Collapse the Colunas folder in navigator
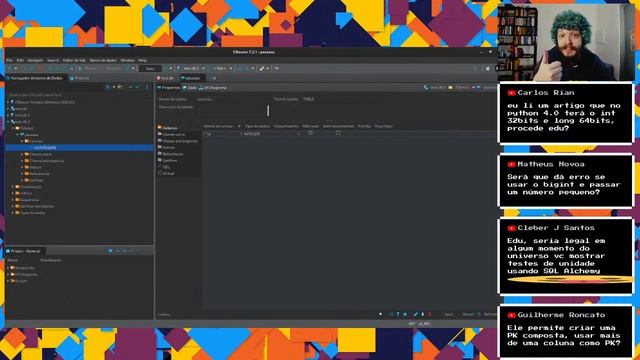The image size is (640, 360). point(22,141)
